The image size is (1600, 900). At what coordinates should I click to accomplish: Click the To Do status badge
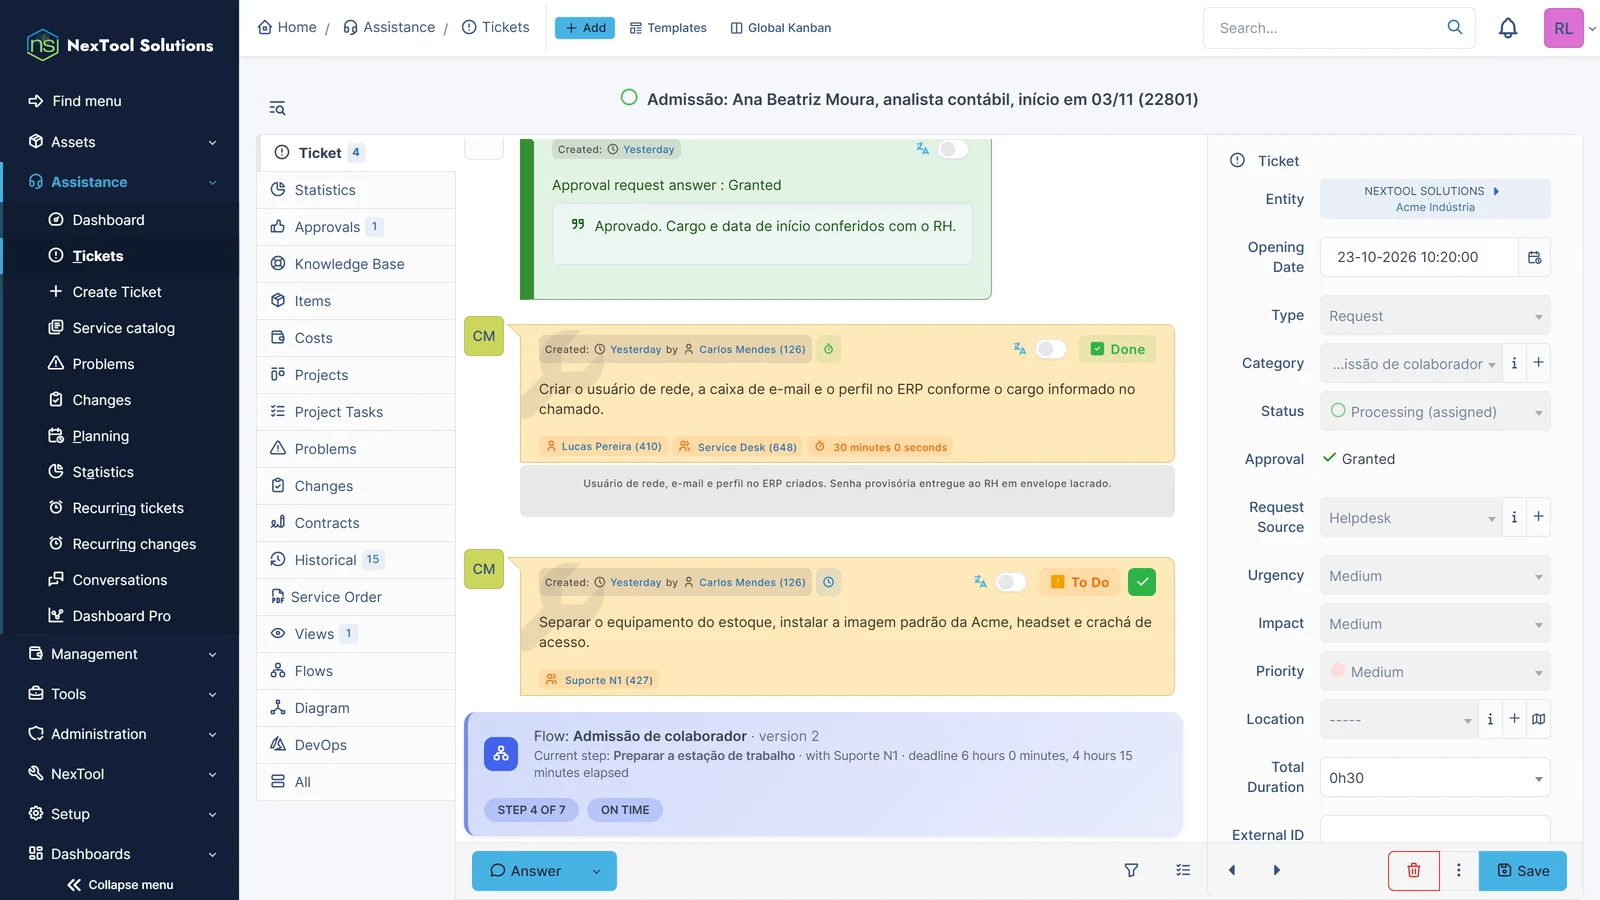point(1080,582)
